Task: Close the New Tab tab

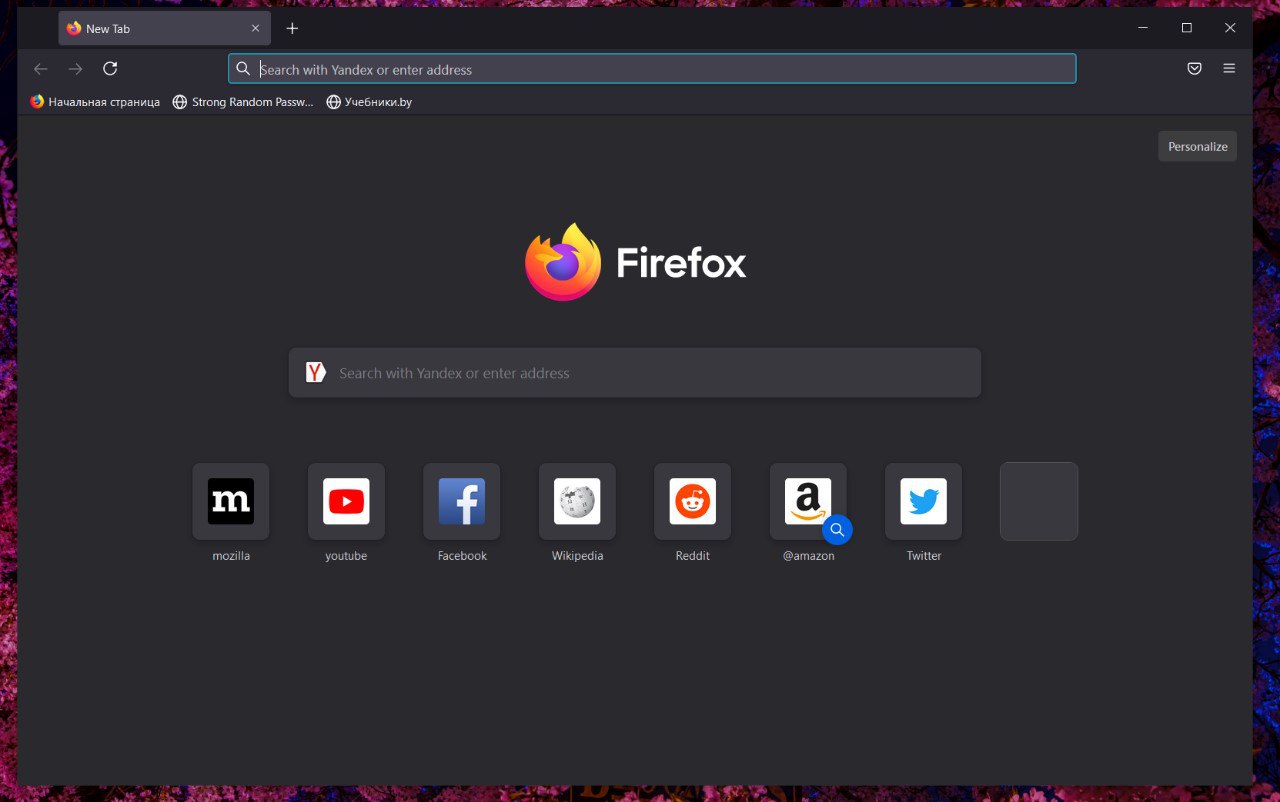Action: point(255,29)
